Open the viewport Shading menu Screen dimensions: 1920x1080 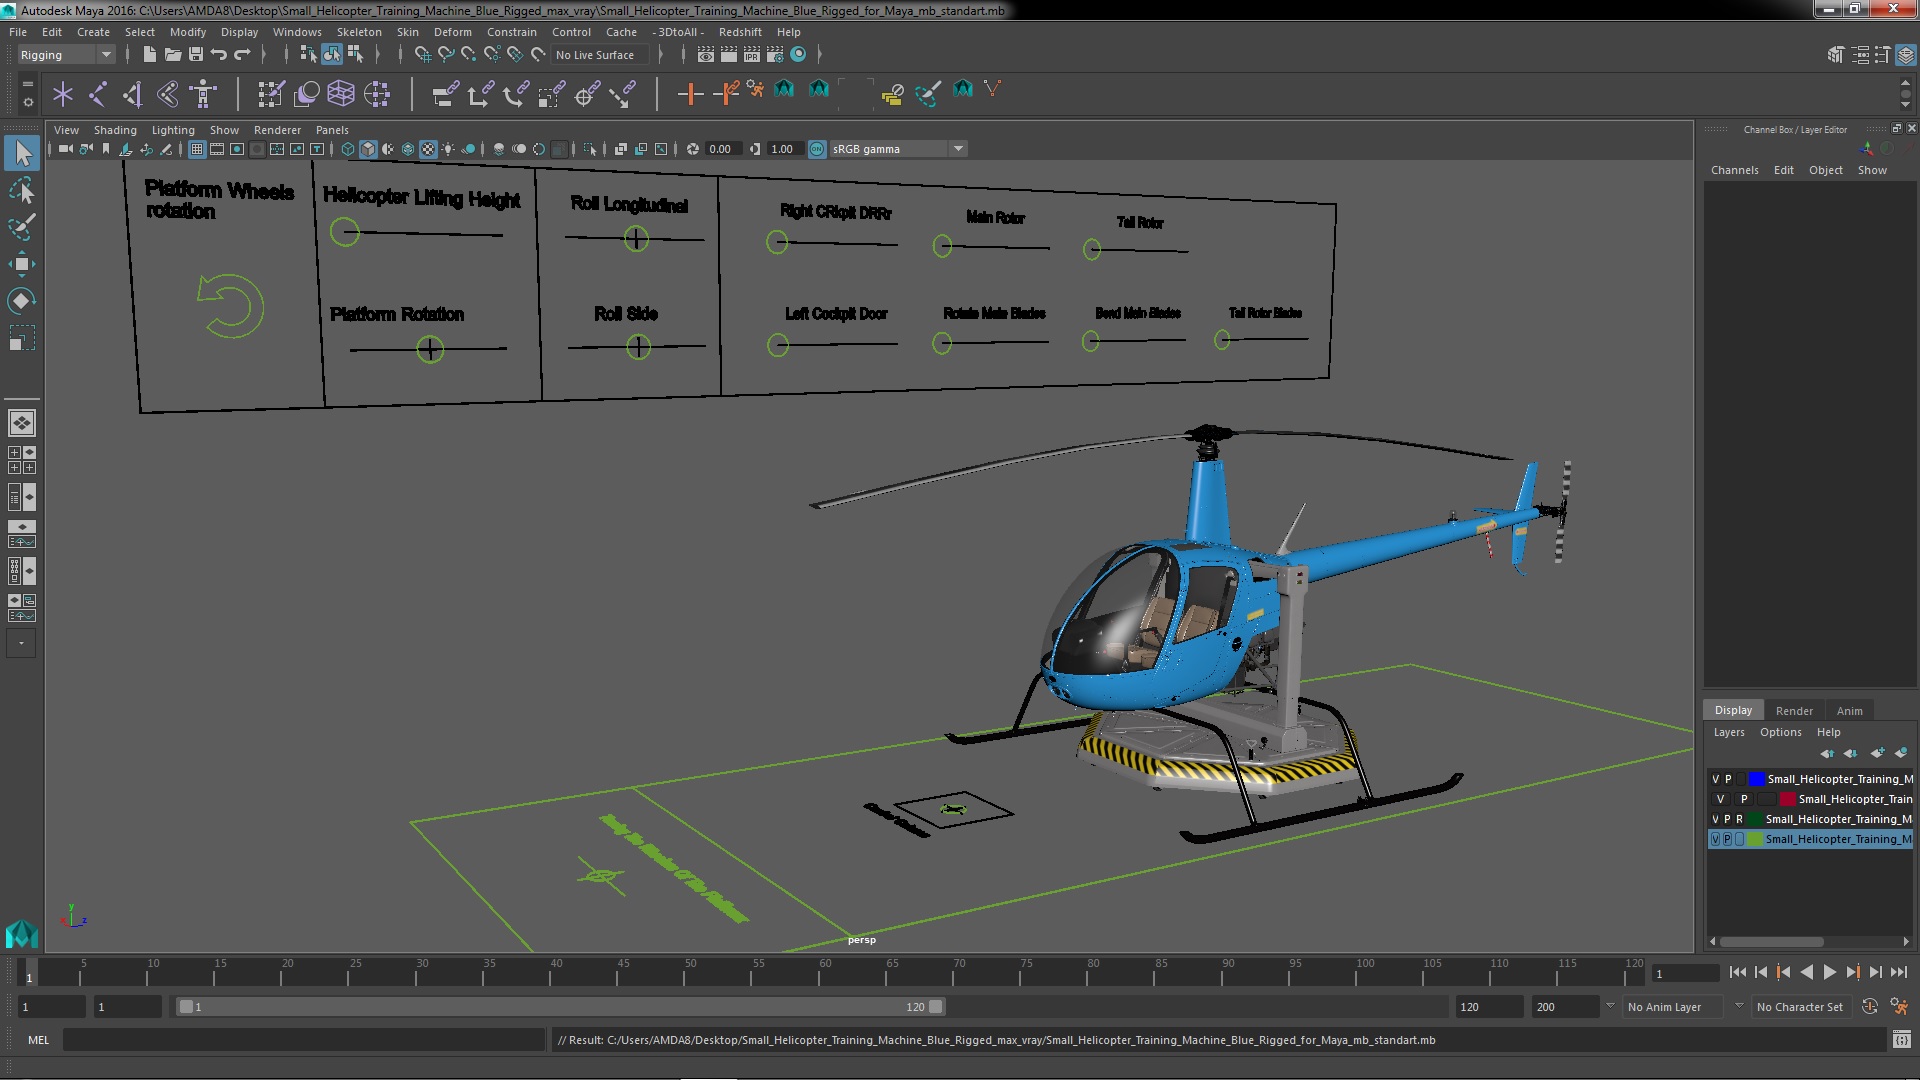pos(115,130)
